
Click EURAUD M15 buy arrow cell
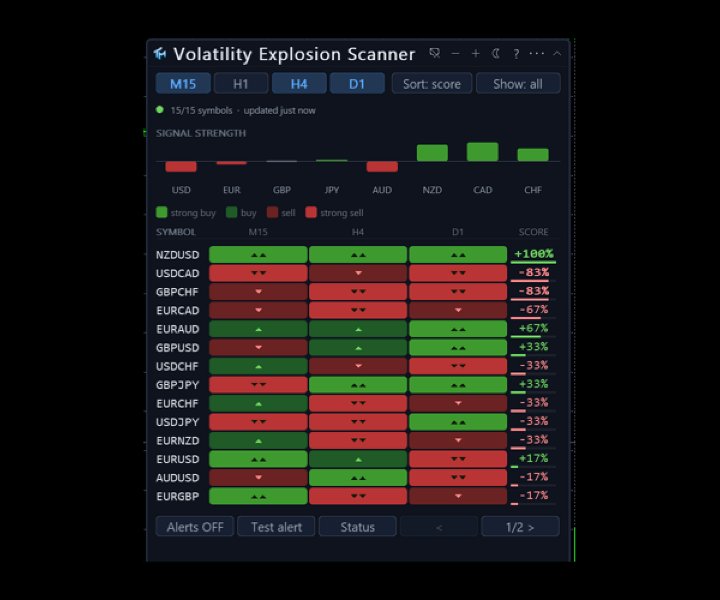pyautogui.click(x=258, y=329)
